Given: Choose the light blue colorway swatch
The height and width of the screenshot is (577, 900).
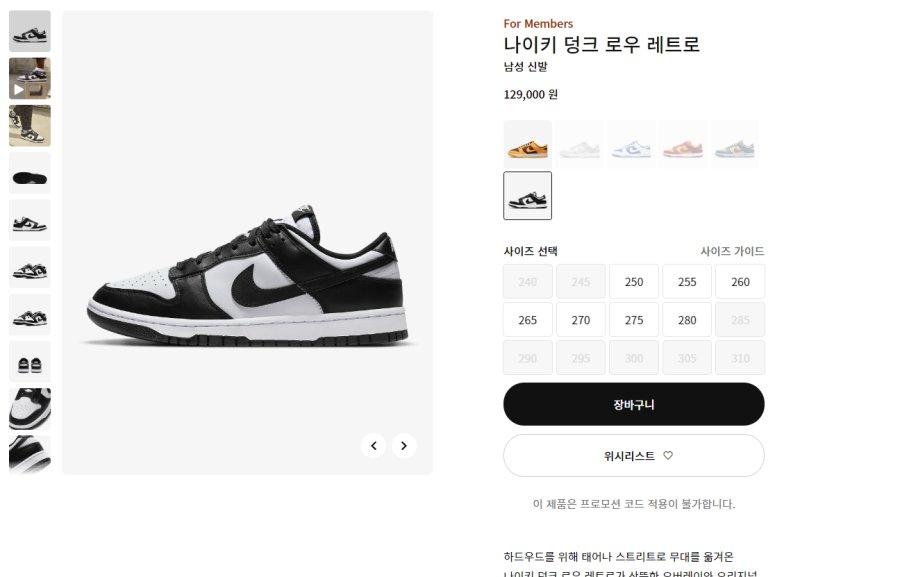Looking at the screenshot, I should (x=631, y=144).
